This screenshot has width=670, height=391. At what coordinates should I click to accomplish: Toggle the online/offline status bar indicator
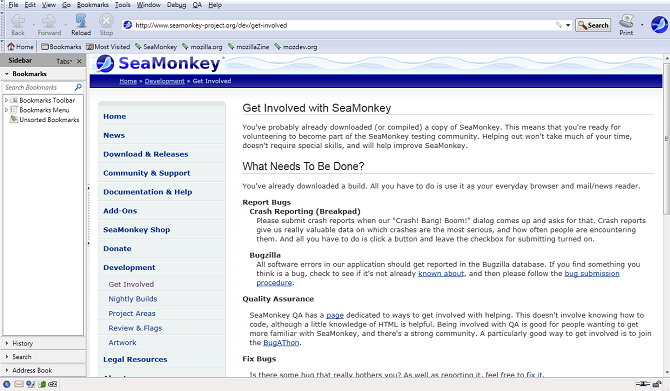pos(643,384)
